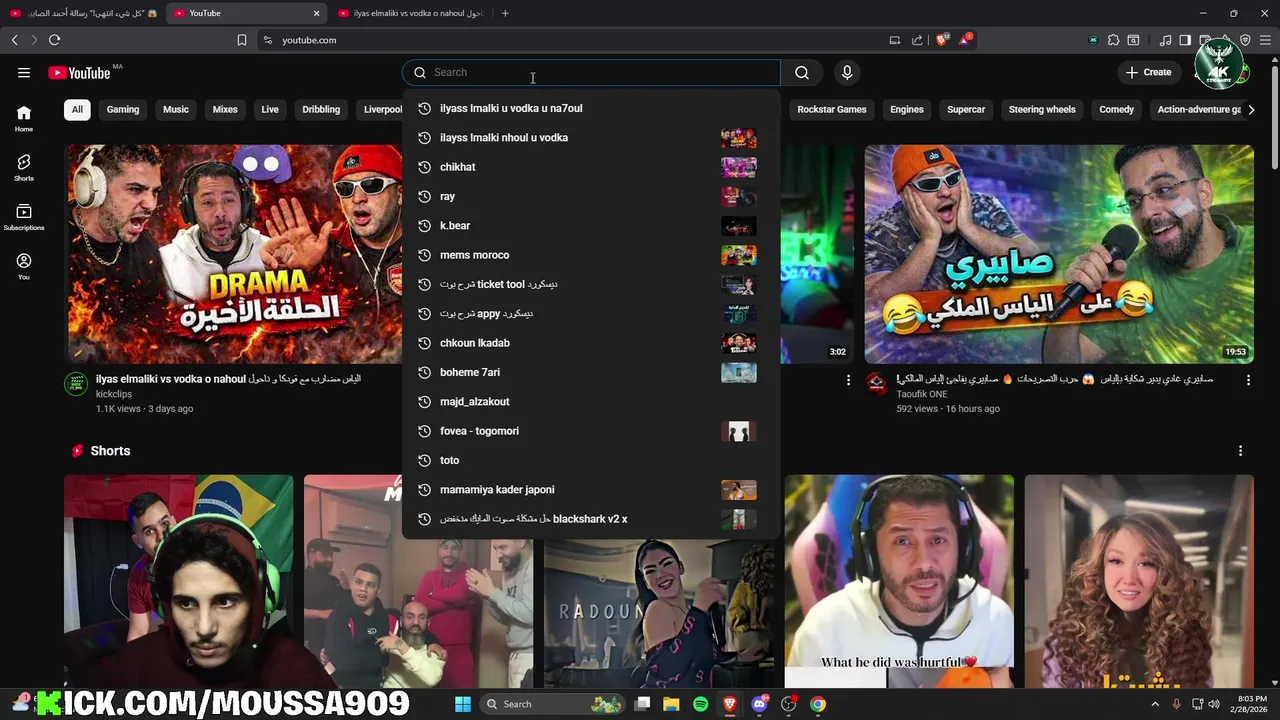1280x720 pixels.
Task: Click the YouTube search input field
Action: coord(591,72)
